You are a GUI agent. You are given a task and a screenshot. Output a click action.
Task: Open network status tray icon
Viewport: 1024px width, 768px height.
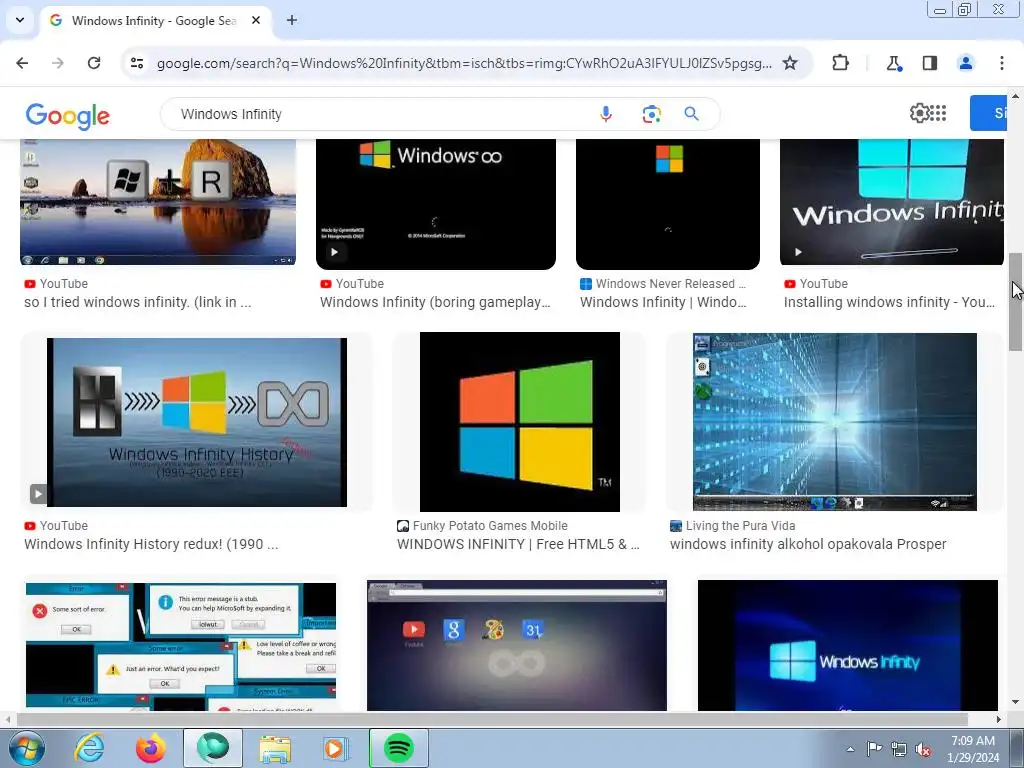tap(899, 749)
